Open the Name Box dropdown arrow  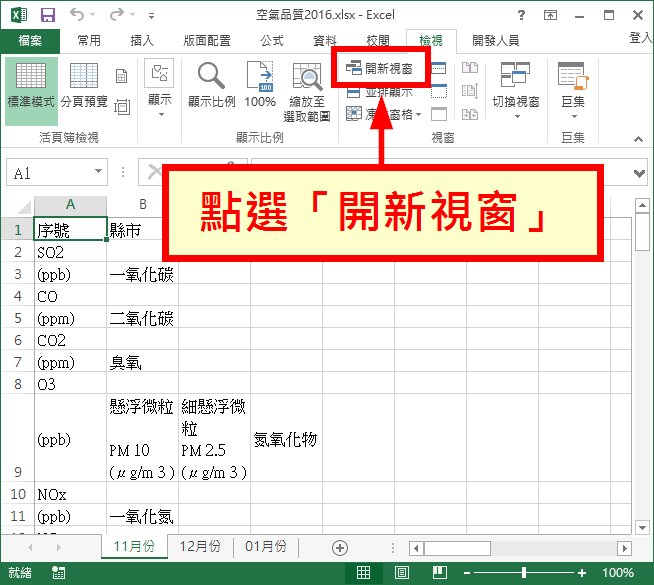98,171
